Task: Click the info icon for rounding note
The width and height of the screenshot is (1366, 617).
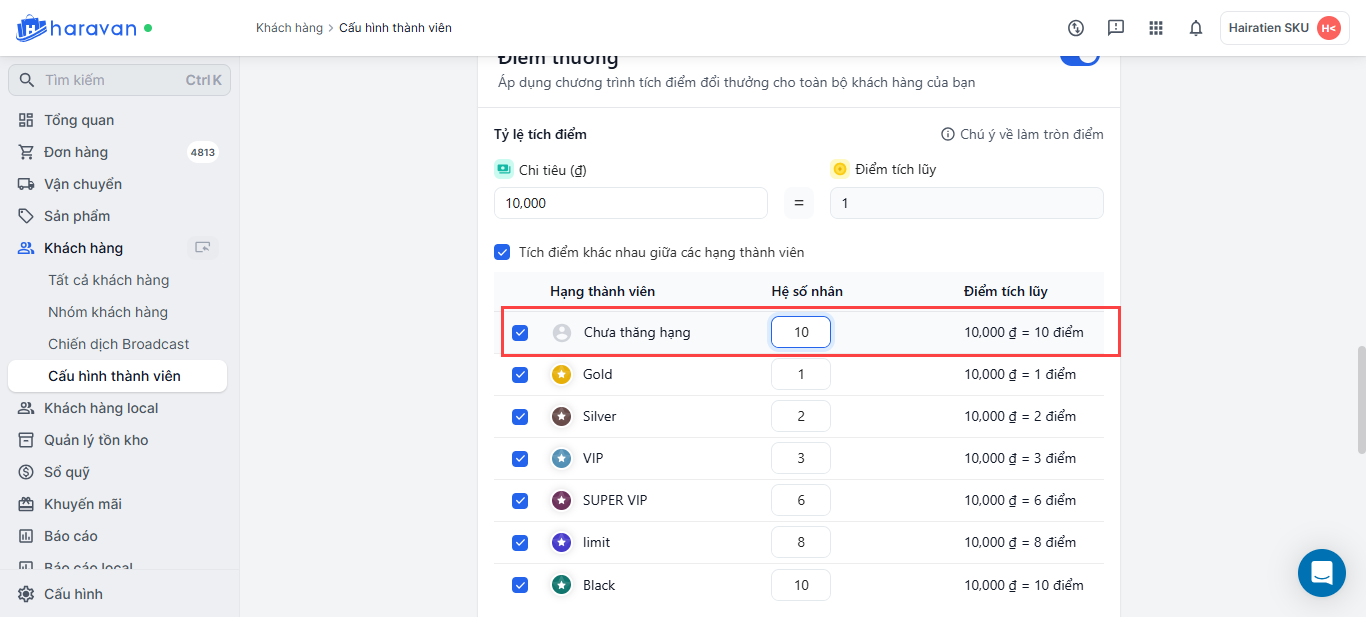Action: 947,134
